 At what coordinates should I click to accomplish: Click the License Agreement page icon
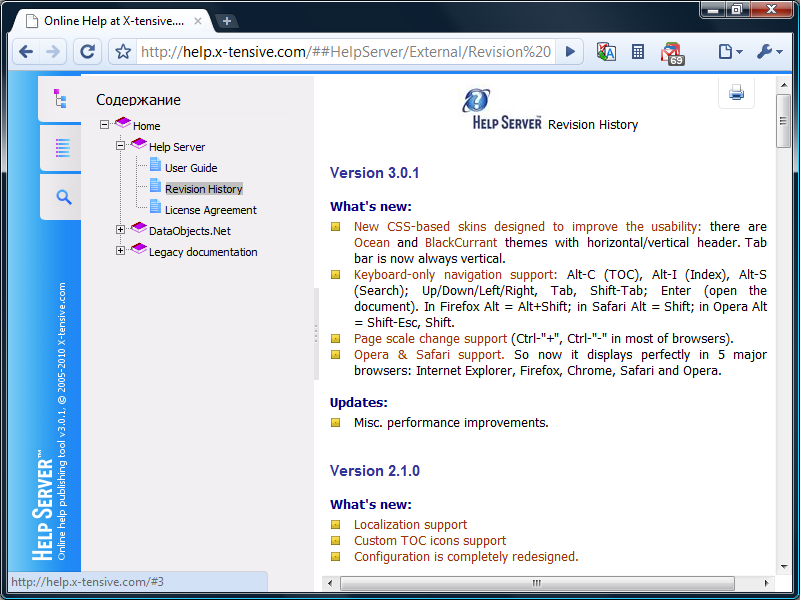point(156,207)
